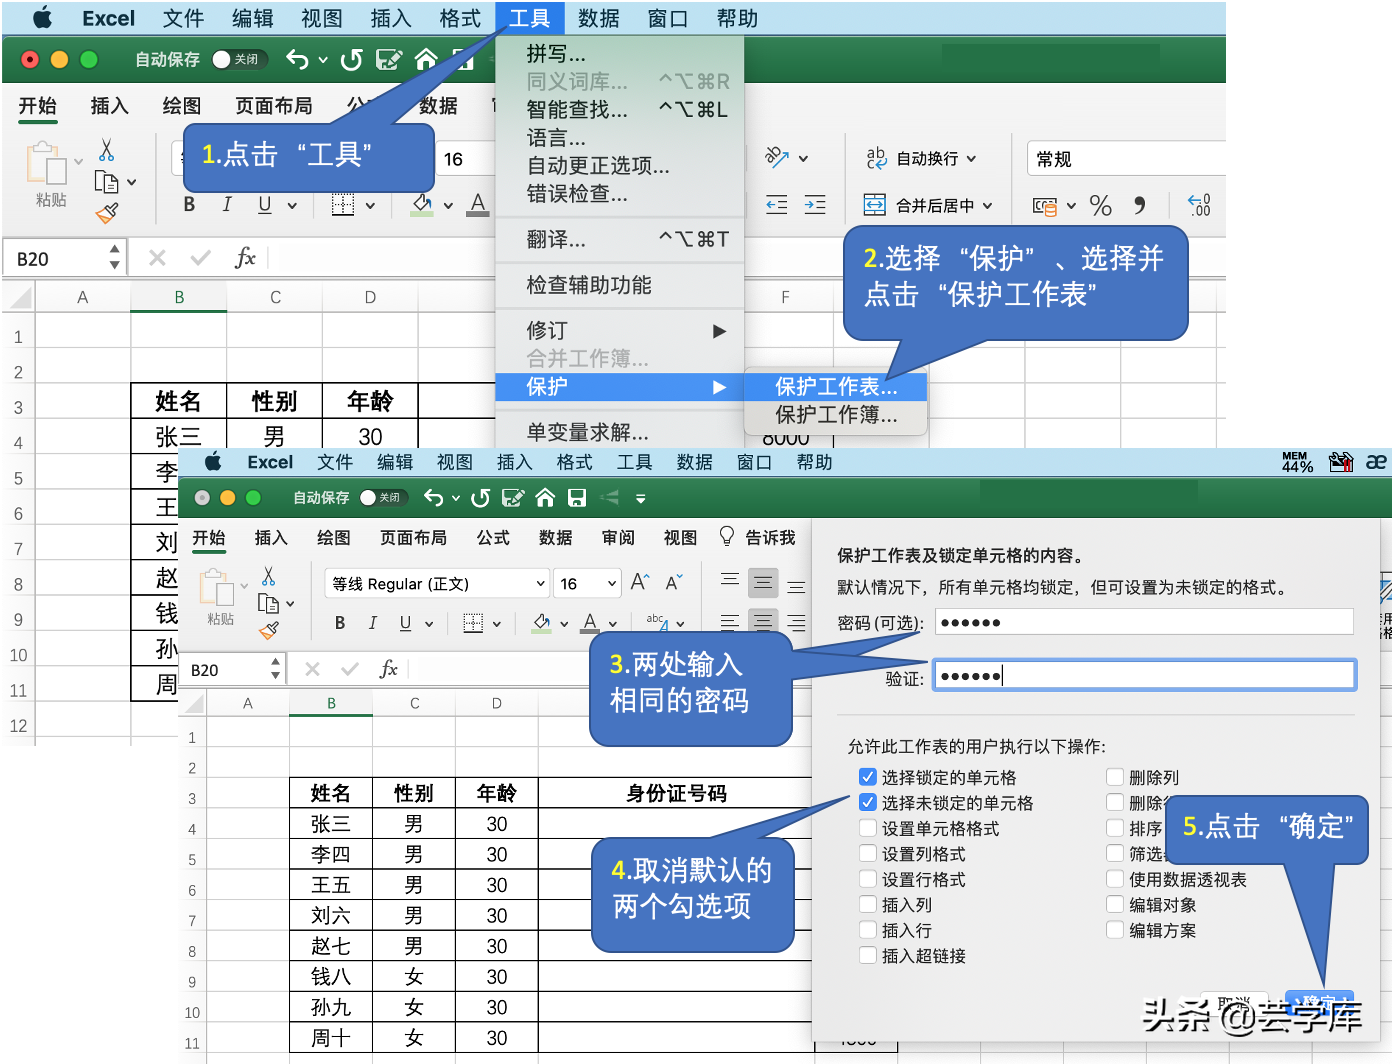
Task: Check the 设置列格式 checkbox
Action: [x=868, y=853]
